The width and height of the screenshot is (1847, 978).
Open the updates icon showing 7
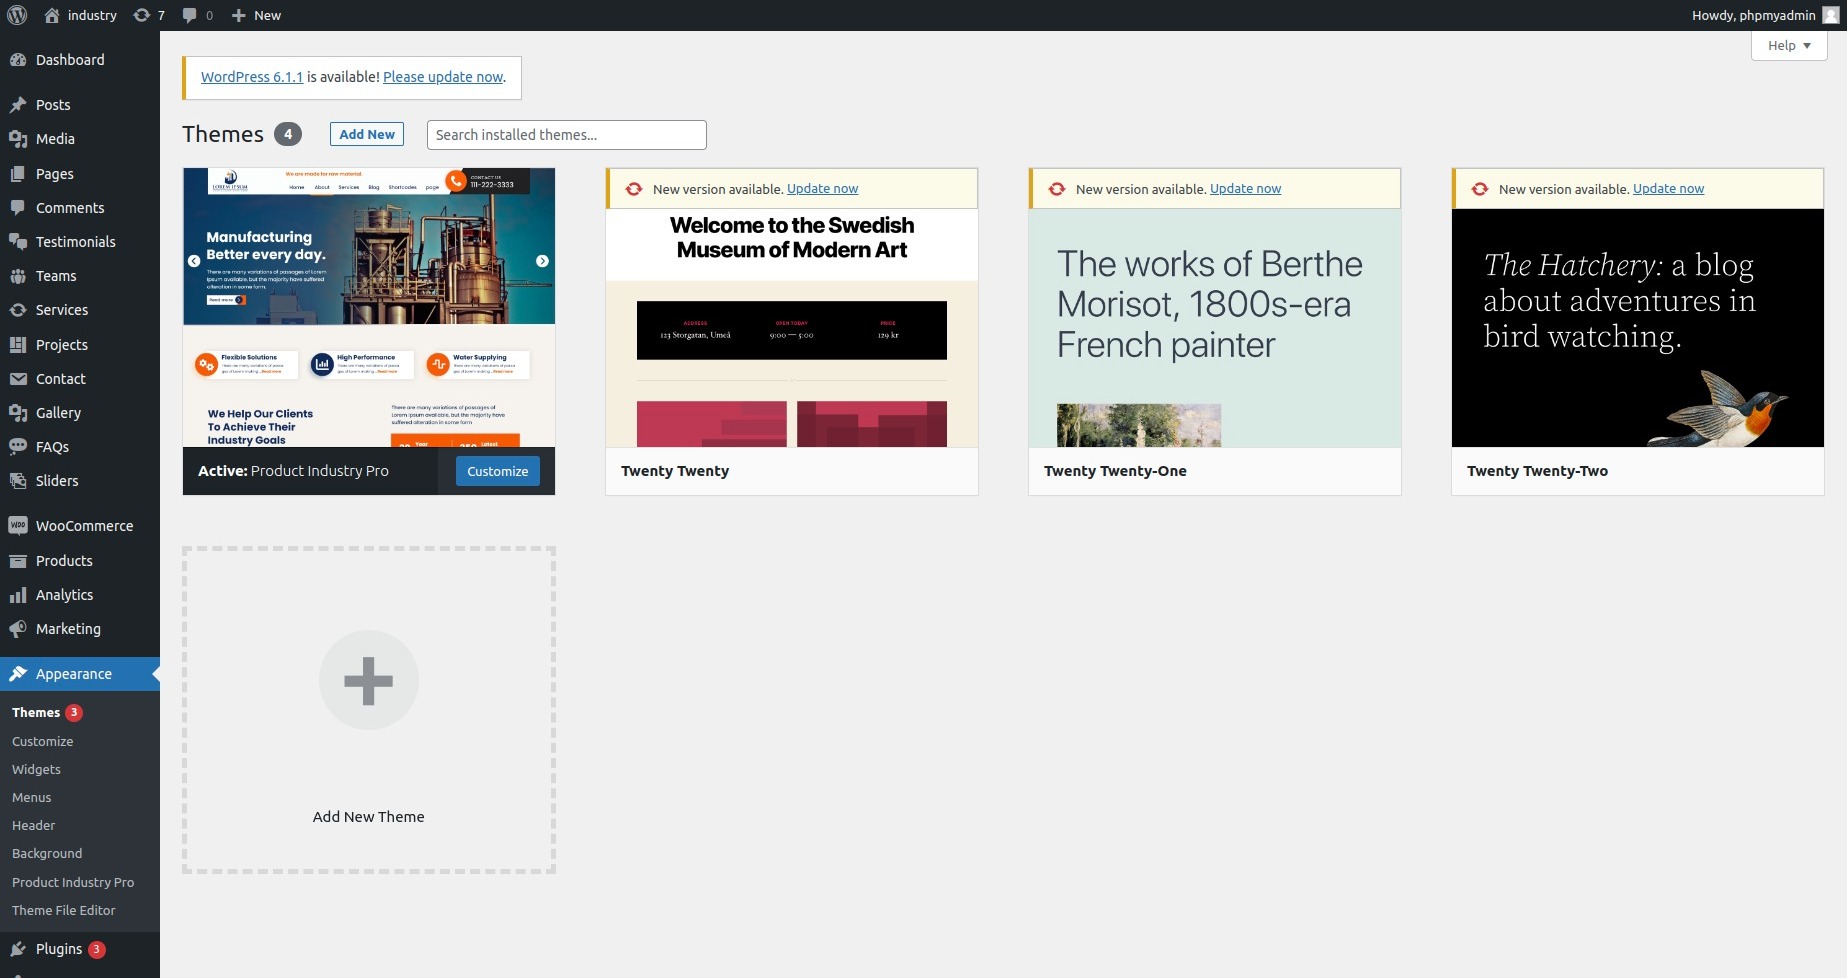pos(142,15)
